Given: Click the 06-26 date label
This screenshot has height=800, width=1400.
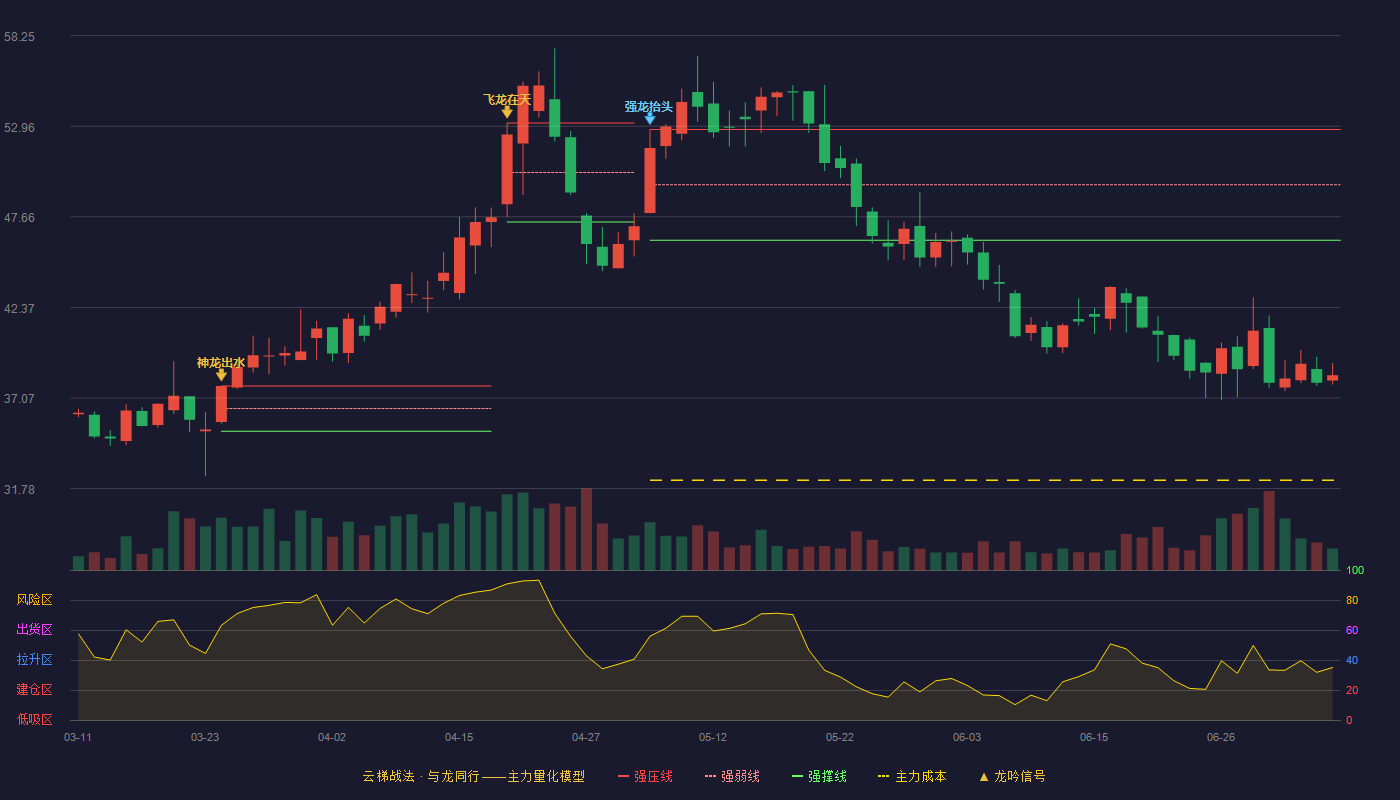Looking at the screenshot, I should [x=1221, y=737].
